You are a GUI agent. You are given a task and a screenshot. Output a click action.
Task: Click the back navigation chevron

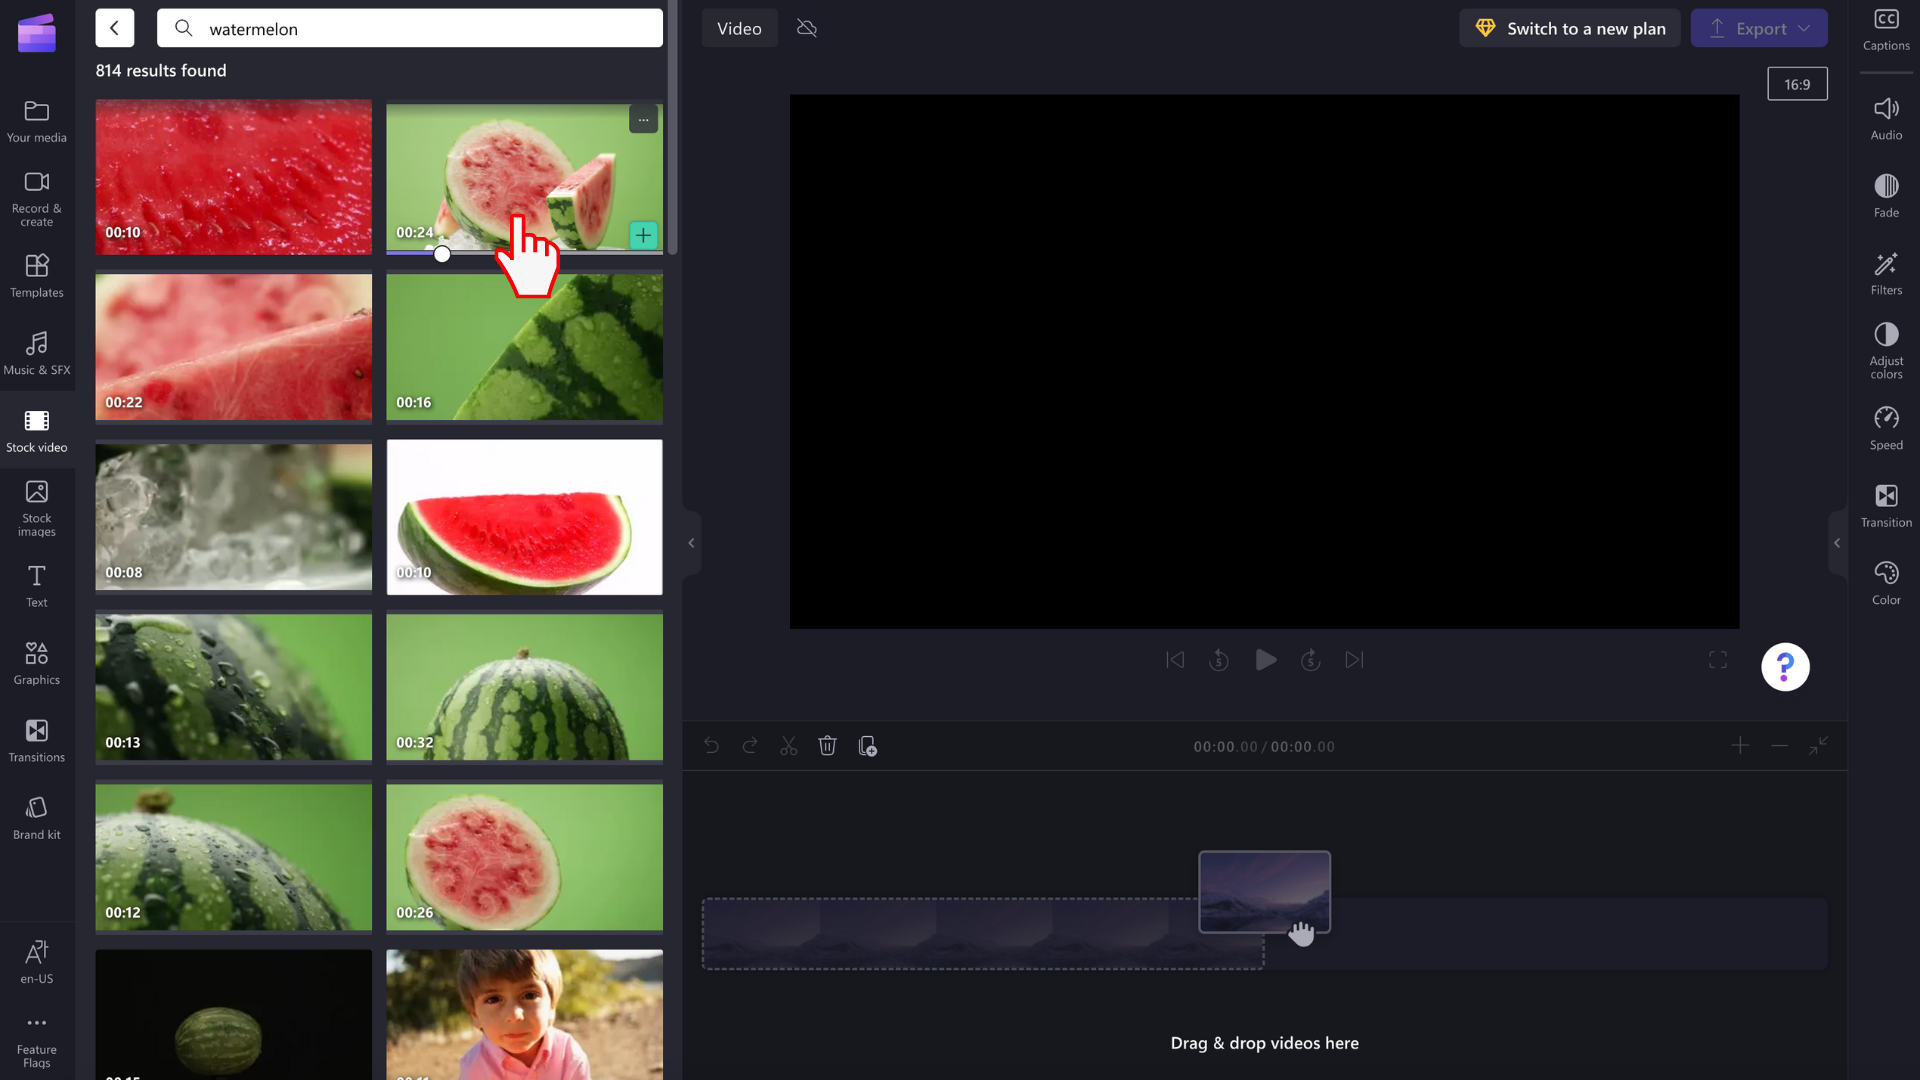click(x=115, y=28)
